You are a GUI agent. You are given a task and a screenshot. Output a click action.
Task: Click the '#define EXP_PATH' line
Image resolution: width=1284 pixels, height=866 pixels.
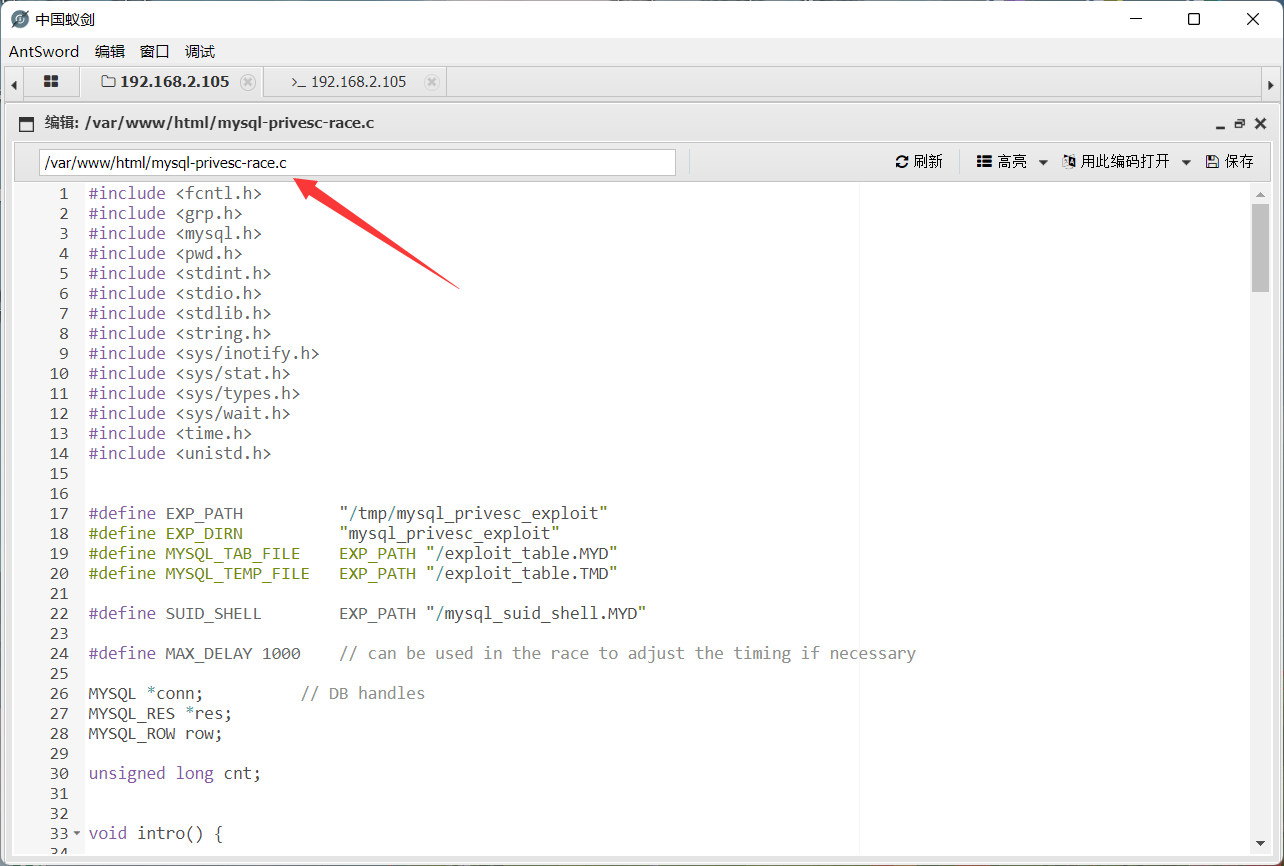[348, 513]
